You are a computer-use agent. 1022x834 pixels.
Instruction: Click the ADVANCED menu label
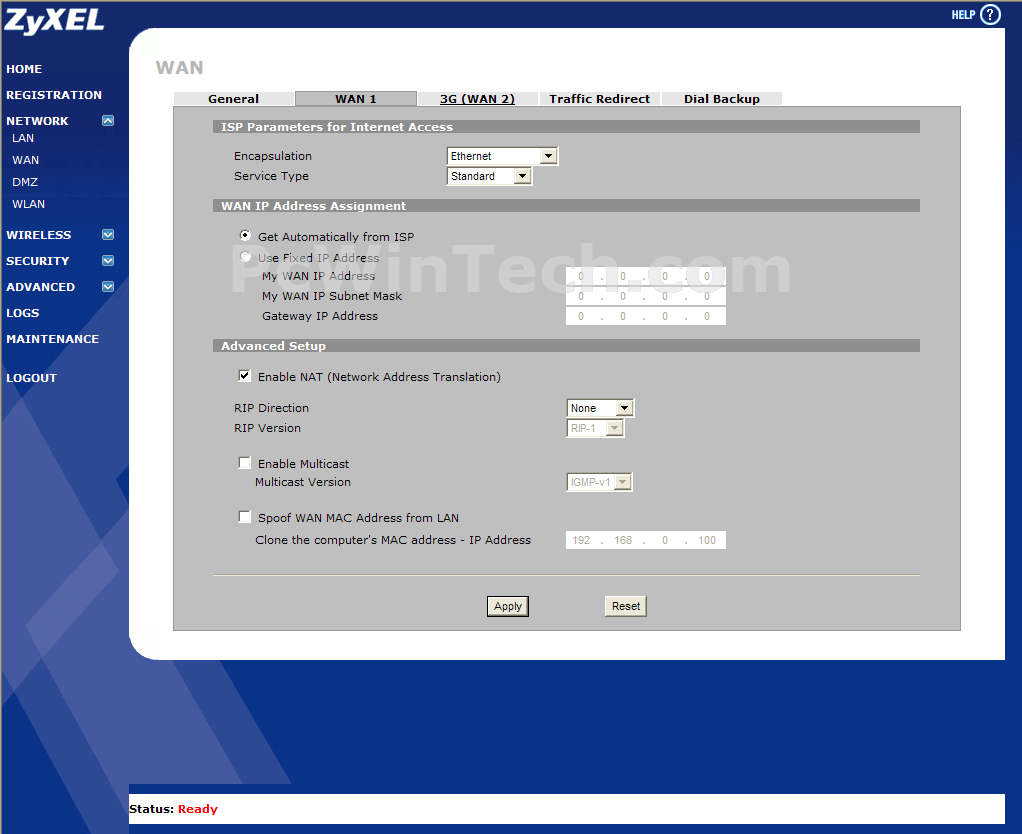pos(40,287)
